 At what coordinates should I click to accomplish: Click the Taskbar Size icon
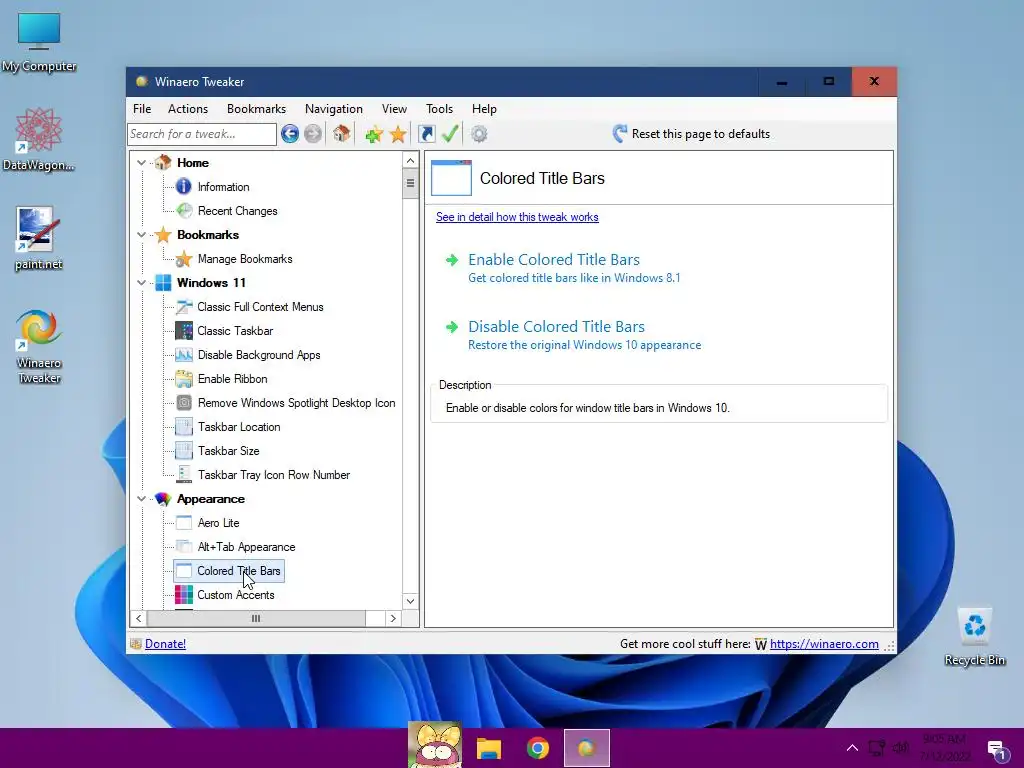pos(184,451)
